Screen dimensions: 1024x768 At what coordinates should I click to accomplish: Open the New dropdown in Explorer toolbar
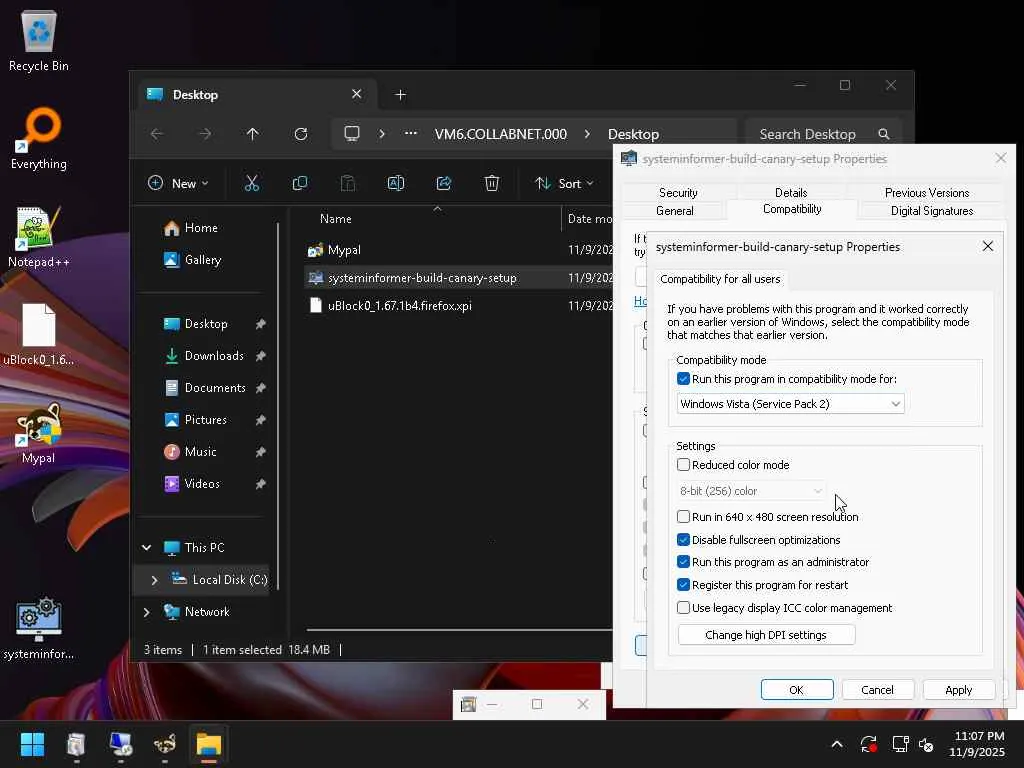click(178, 184)
